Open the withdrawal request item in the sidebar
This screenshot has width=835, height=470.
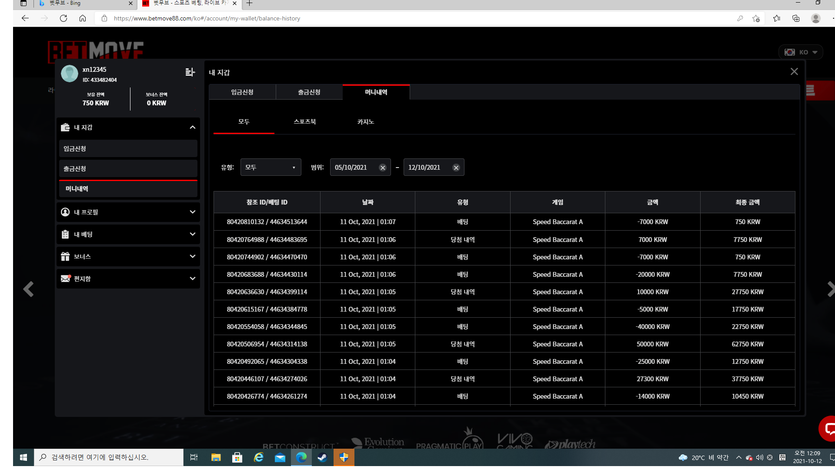(x=128, y=169)
